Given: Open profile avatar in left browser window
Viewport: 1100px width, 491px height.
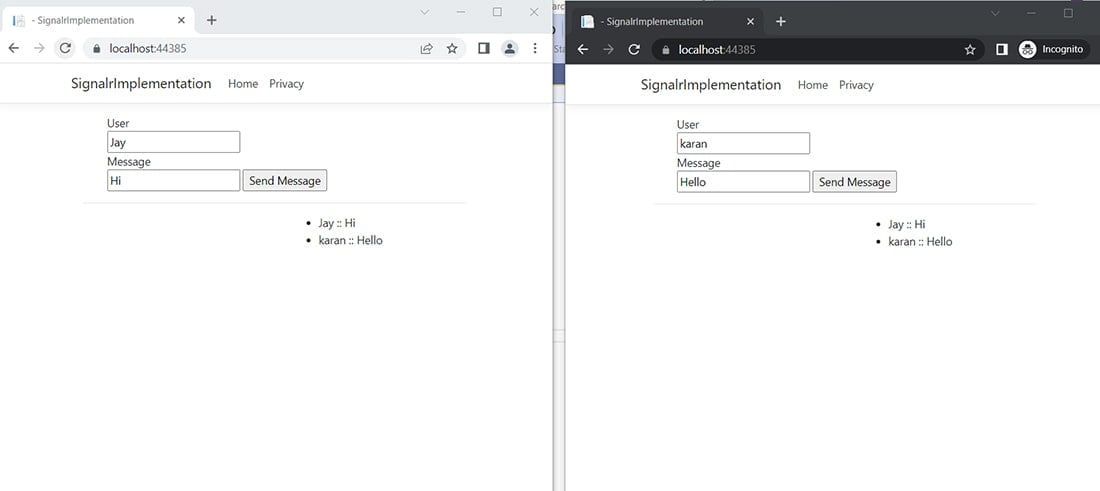Looking at the screenshot, I should (x=509, y=48).
